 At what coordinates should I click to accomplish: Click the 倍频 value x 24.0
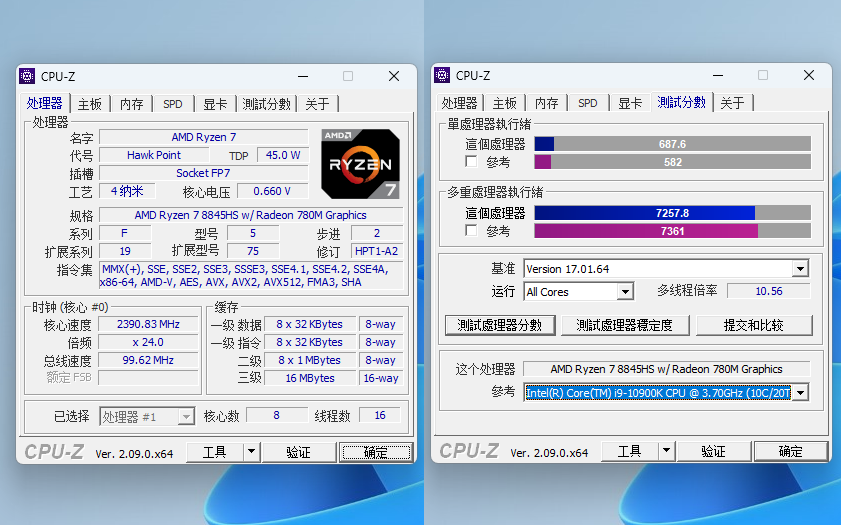(149, 342)
